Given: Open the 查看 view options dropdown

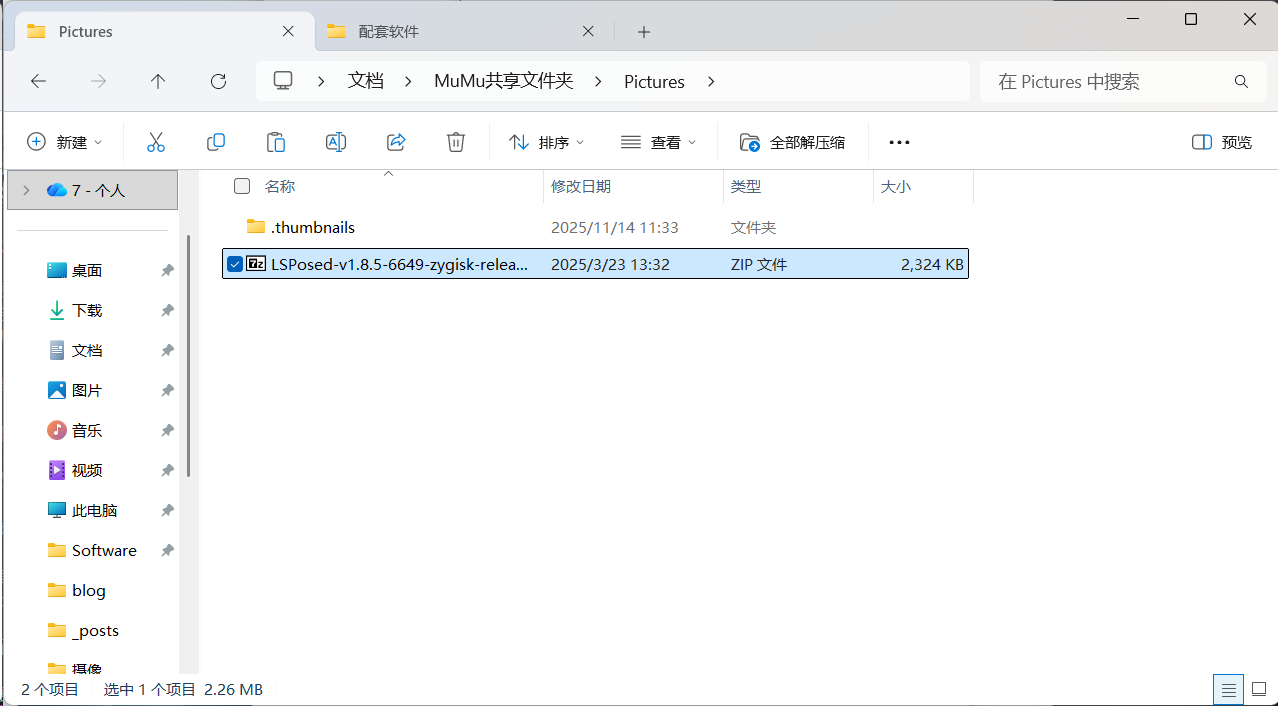Looking at the screenshot, I should pyautogui.click(x=658, y=141).
